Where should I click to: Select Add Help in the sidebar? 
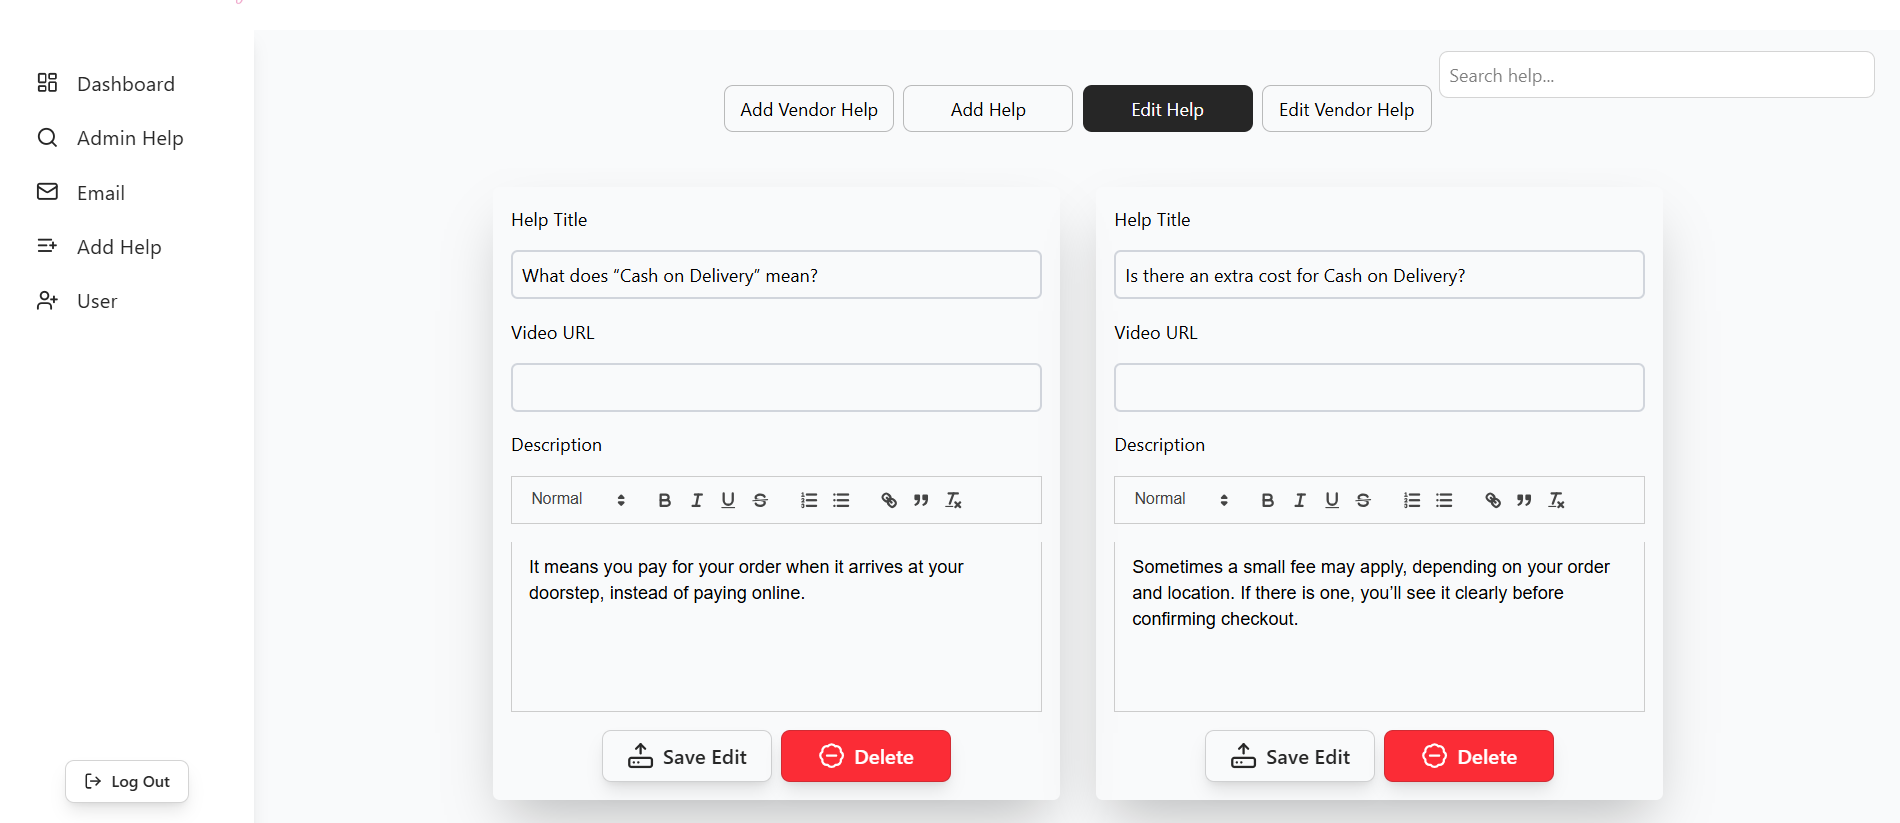click(99, 247)
